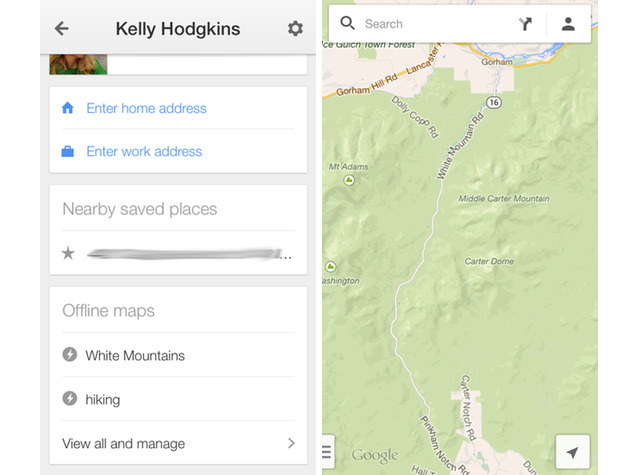Tap the Kelly Hodgkins profile photo
Screen dimensions: 641x475
pyautogui.click(x=78, y=64)
